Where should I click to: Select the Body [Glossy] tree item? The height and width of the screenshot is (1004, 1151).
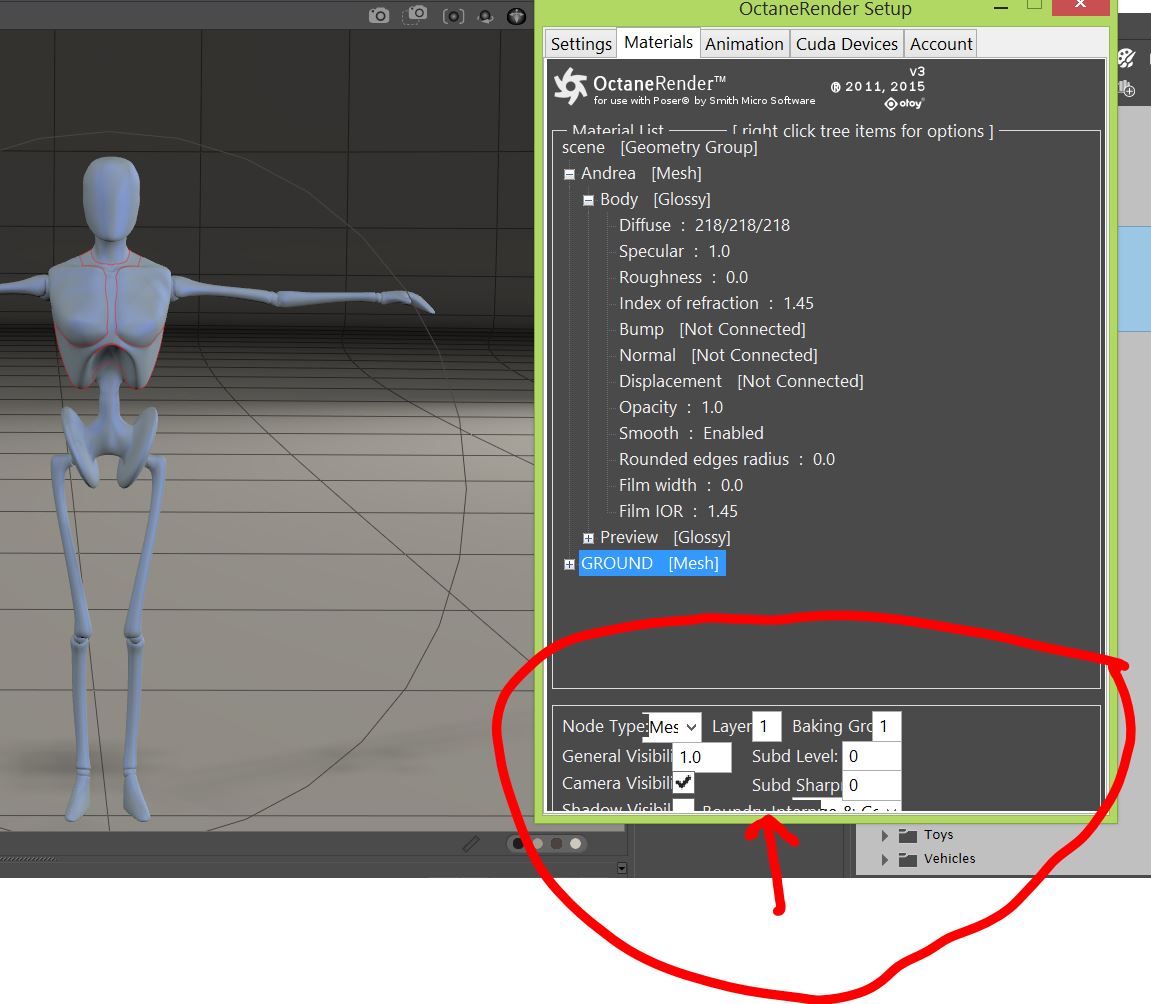655,200
